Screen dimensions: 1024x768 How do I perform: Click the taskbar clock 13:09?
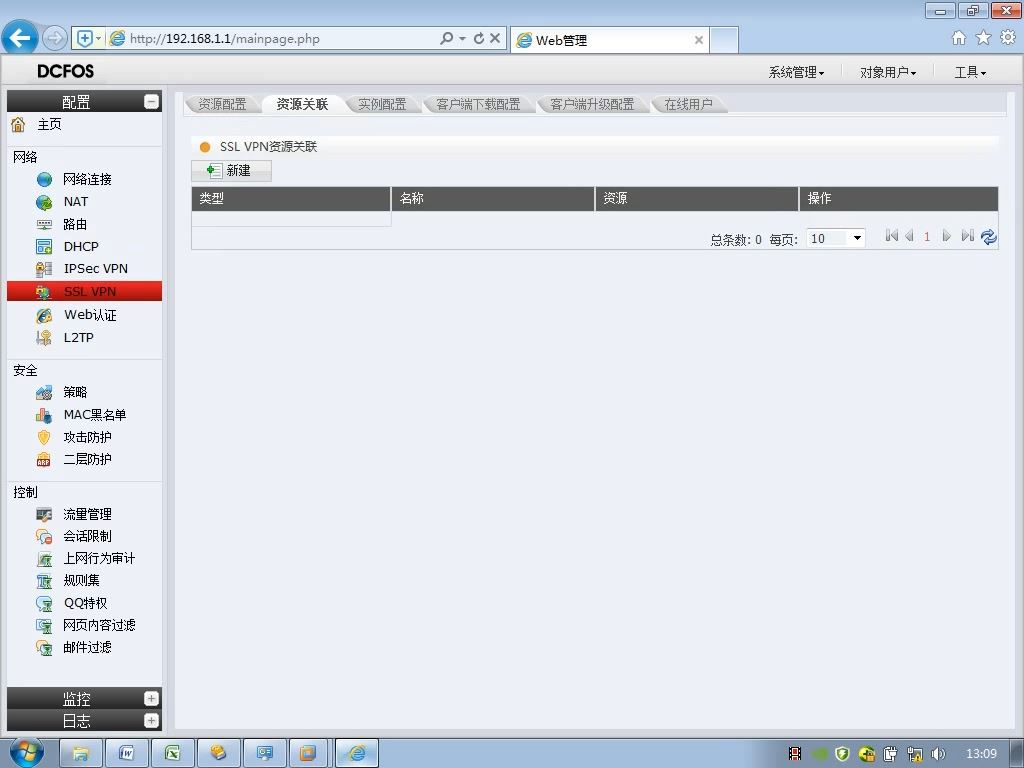click(x=981, y=753)
